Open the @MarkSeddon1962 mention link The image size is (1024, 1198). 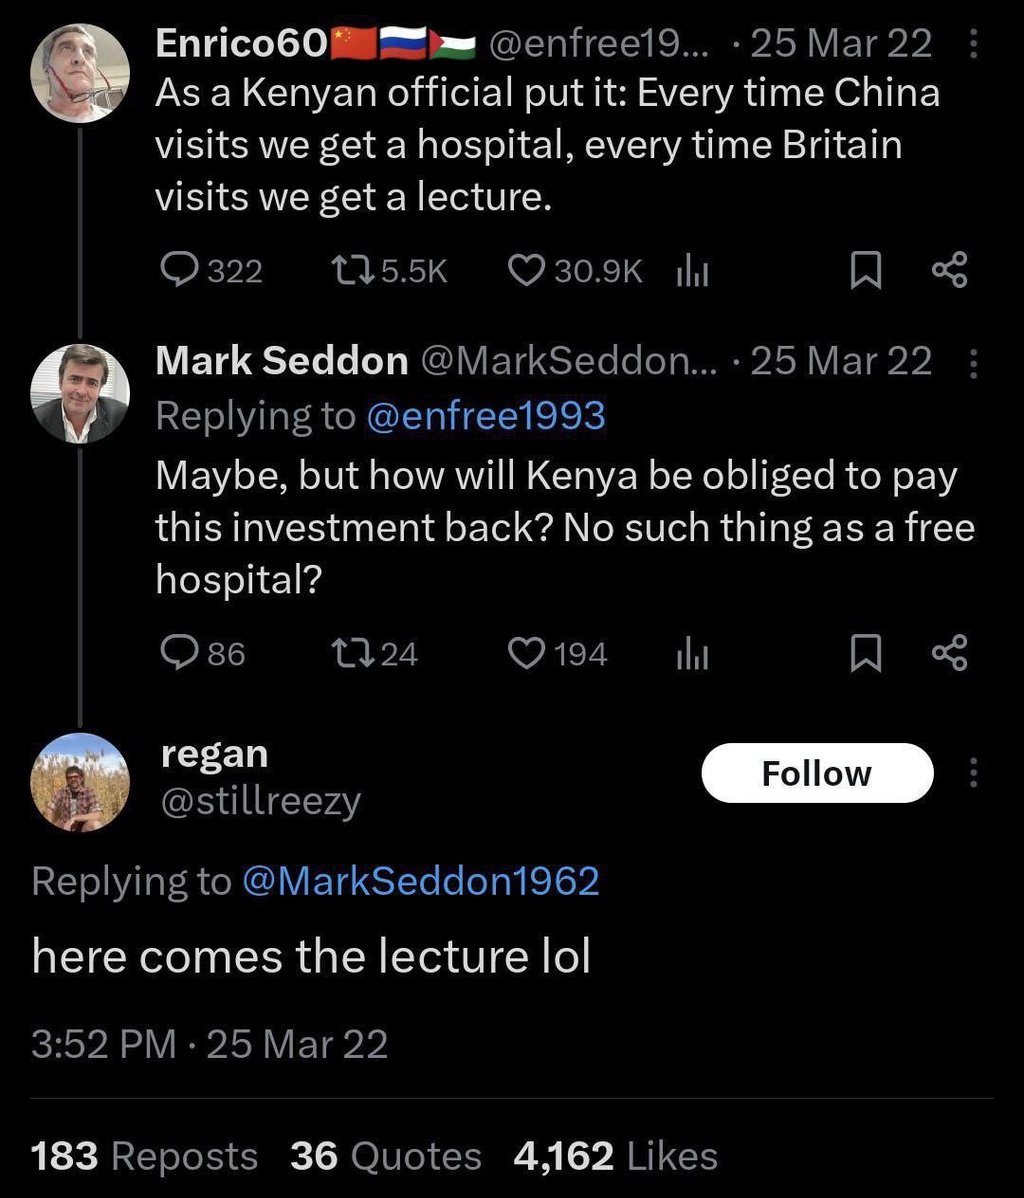[x=421, y=881]
